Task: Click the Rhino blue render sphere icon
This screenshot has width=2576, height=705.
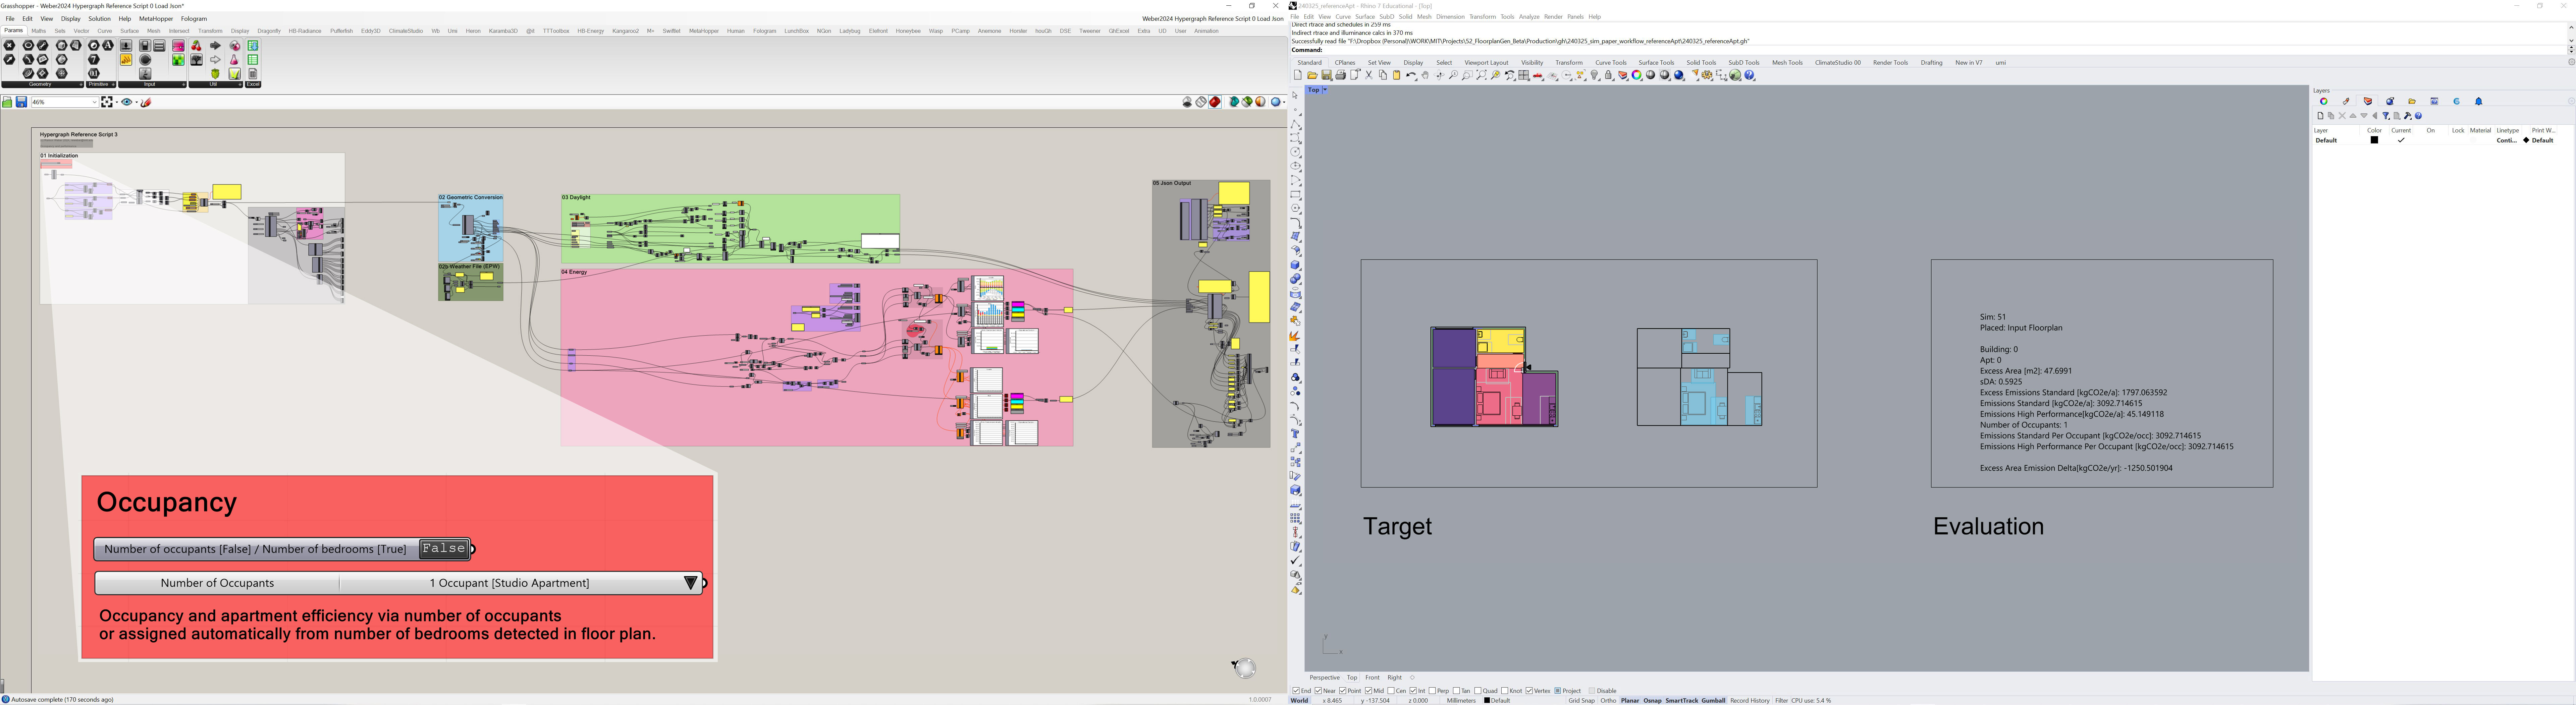Action: (1679, 75)
